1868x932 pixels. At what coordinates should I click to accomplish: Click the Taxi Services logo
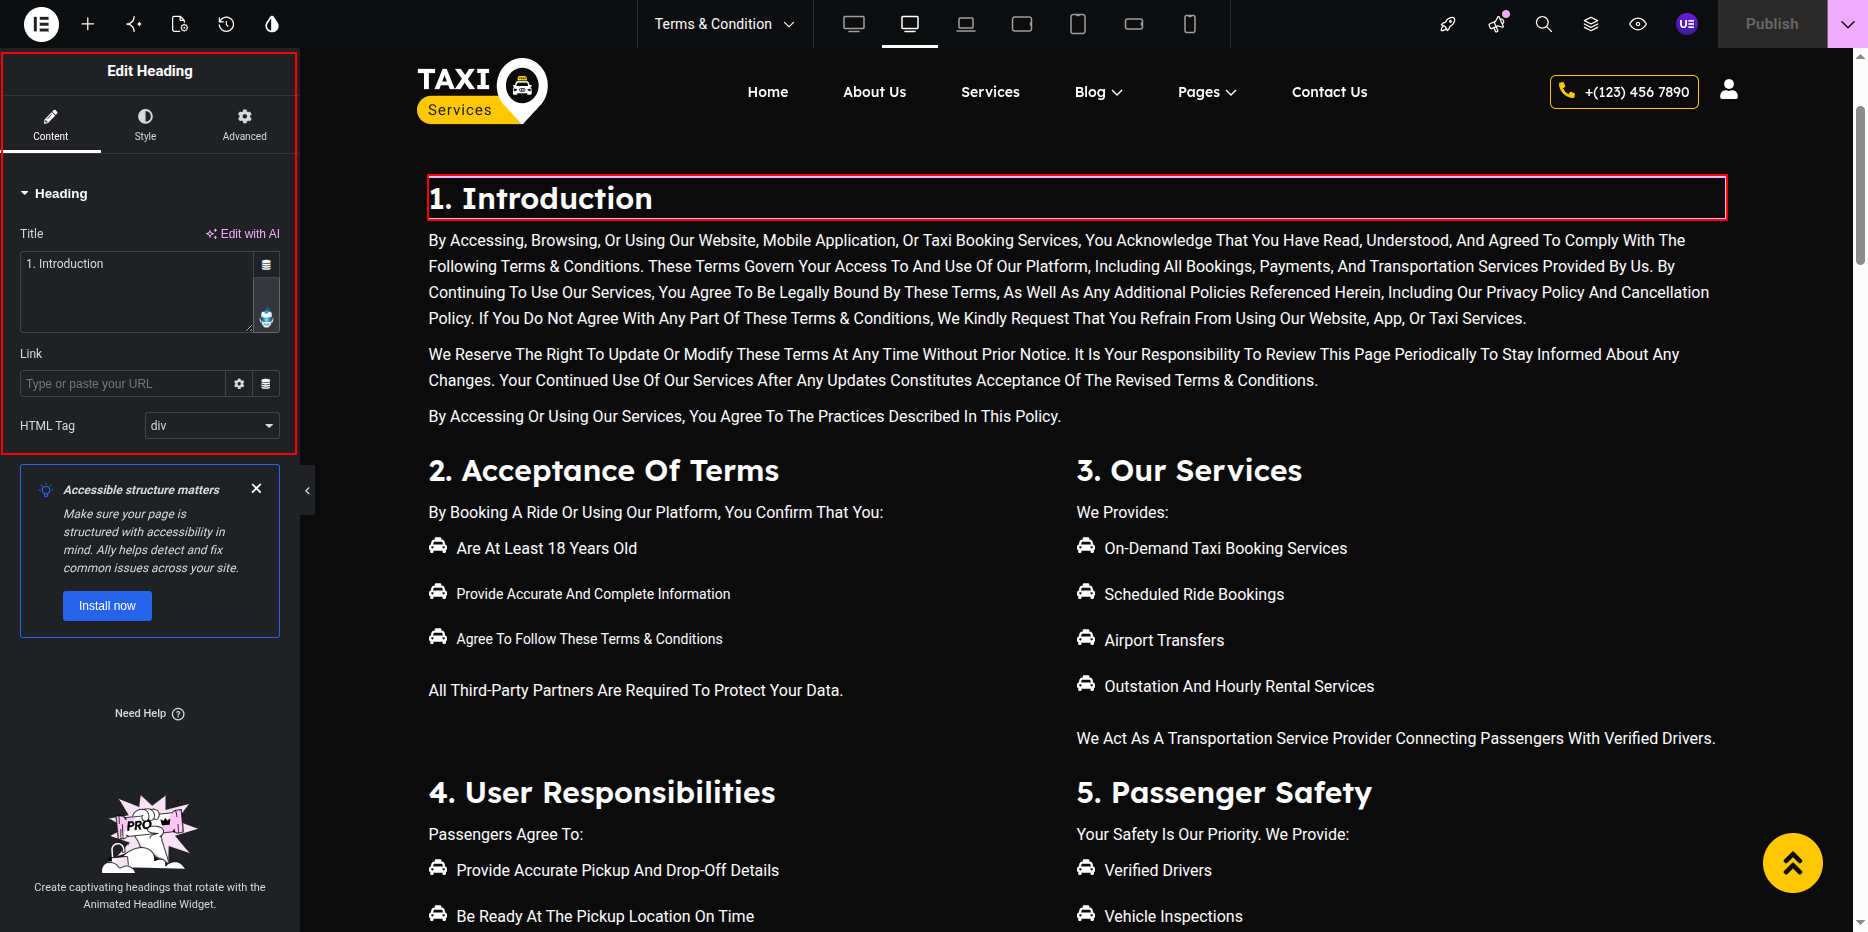(x=482, y=91)
